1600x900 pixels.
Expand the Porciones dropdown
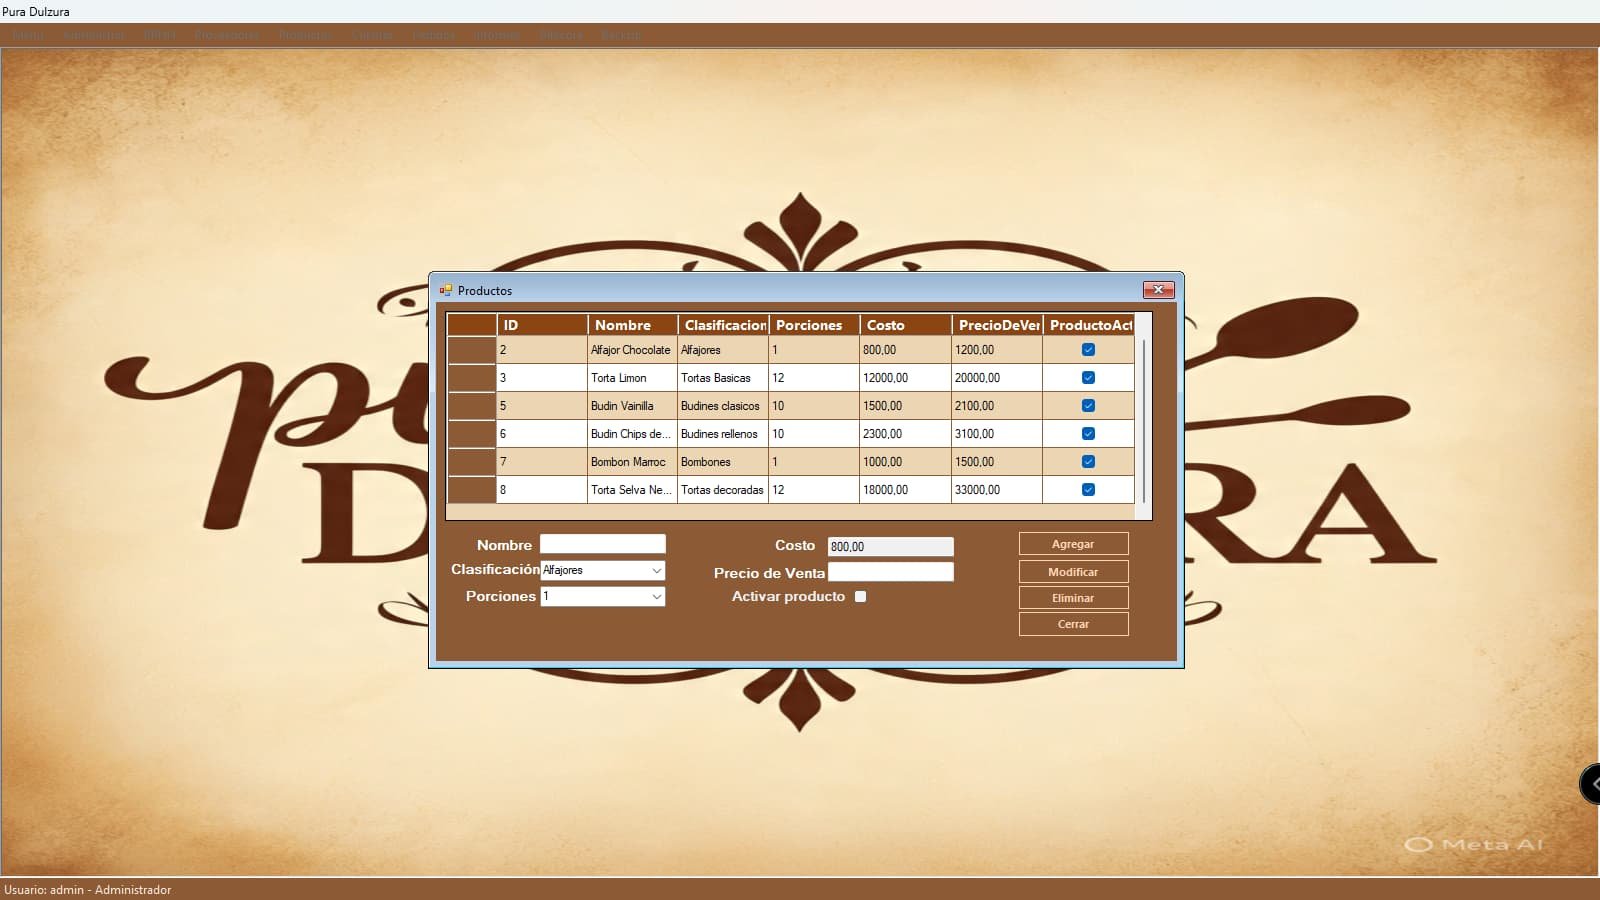[x=656, y=597]
